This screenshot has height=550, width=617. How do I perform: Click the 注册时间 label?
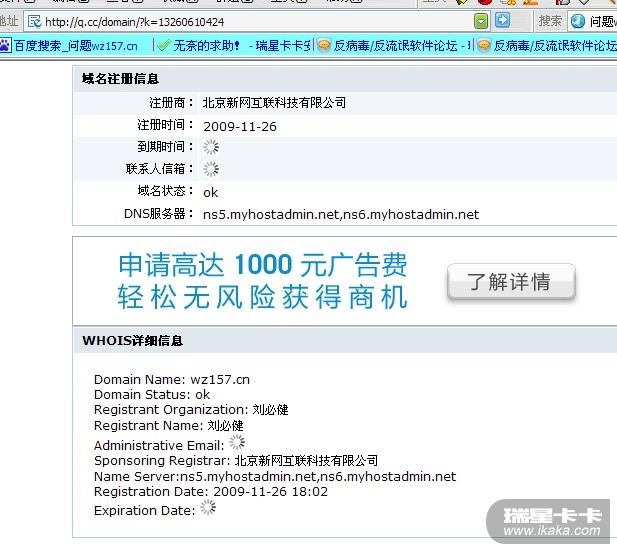coord(166,125)
